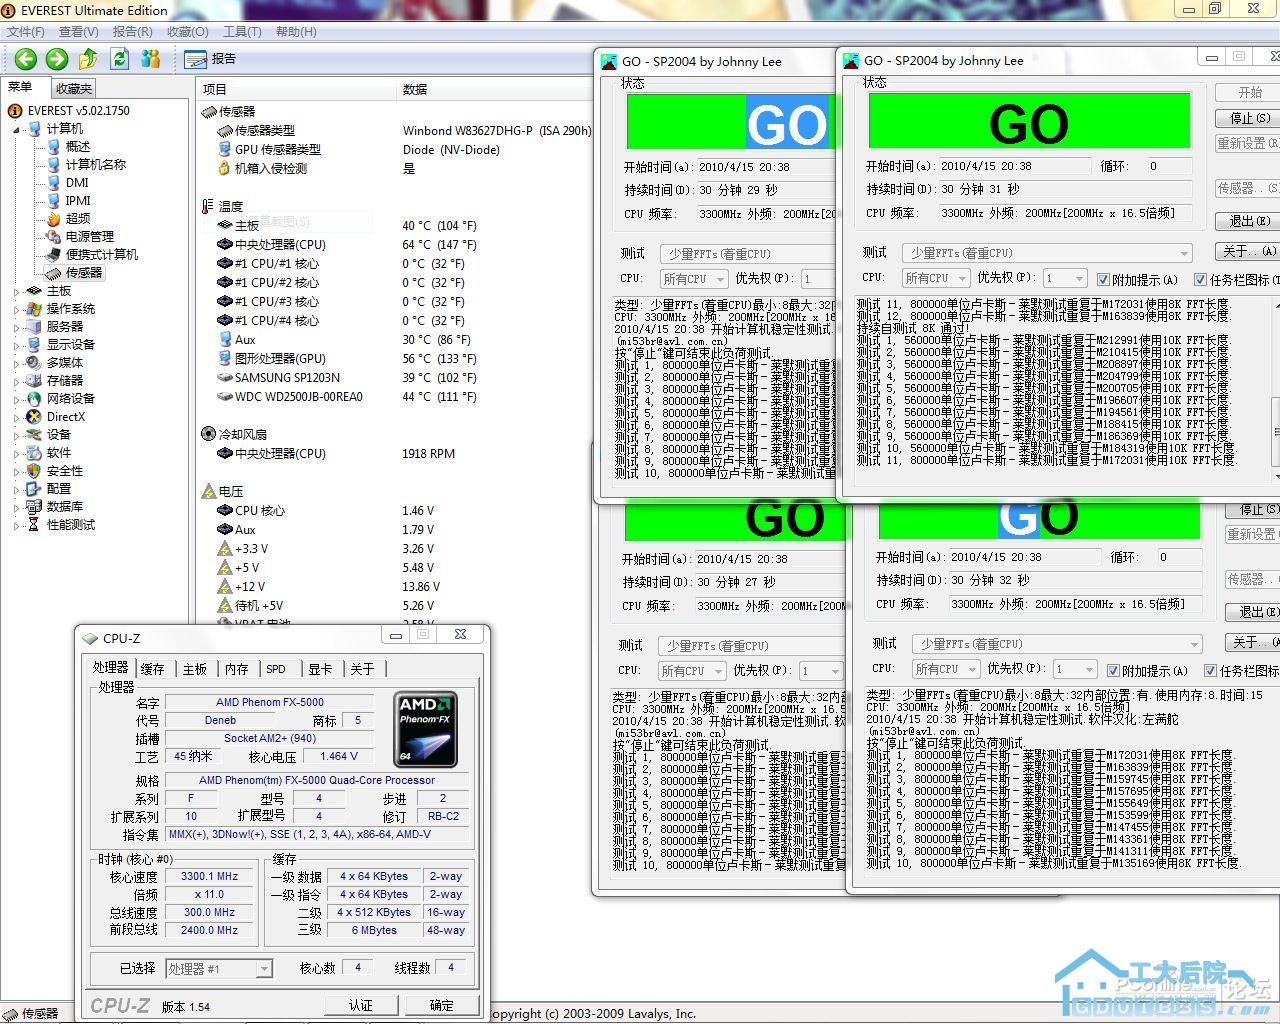Click the database icon beside 数据库
The image size is (1280, 1024).
coord(35,506)
